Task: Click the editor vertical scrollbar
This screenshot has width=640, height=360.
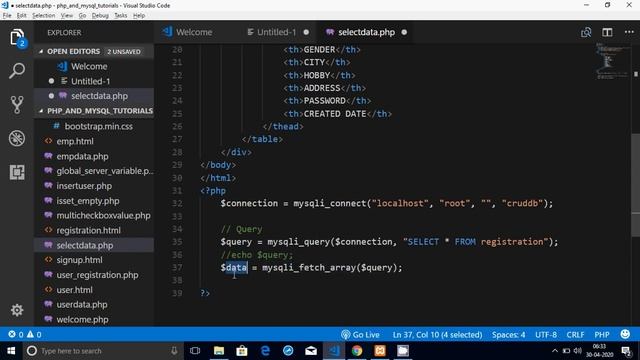Action: point(636,184)
